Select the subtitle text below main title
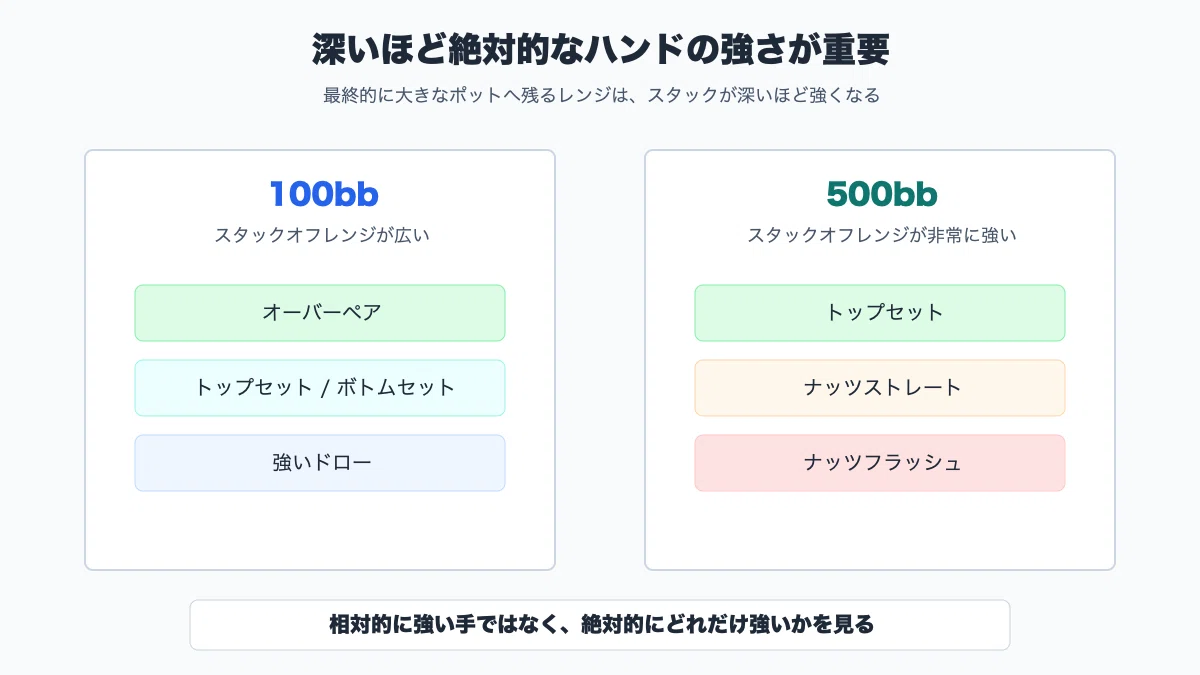 point(601,96)
